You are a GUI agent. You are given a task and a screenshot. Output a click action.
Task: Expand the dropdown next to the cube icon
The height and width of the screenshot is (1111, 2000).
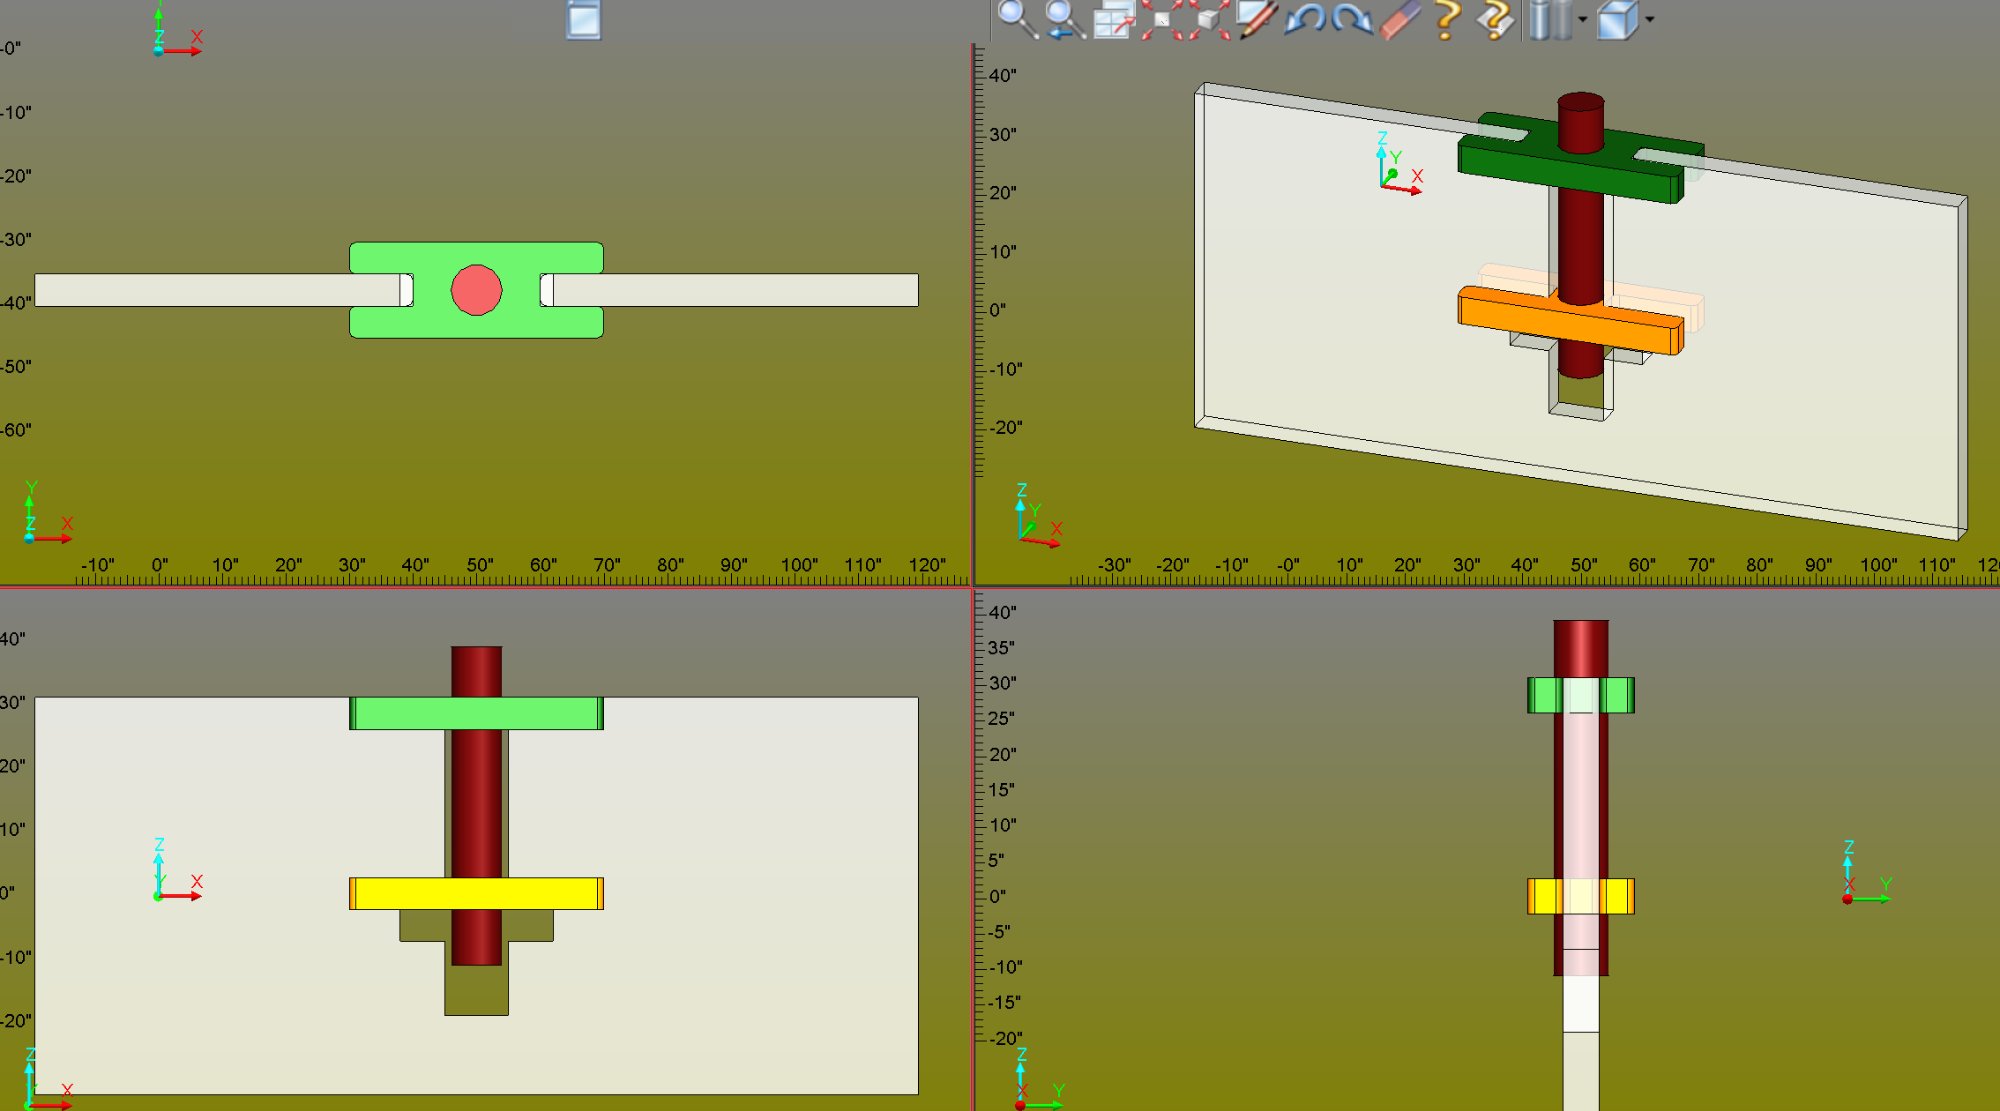pos(1648,22)
